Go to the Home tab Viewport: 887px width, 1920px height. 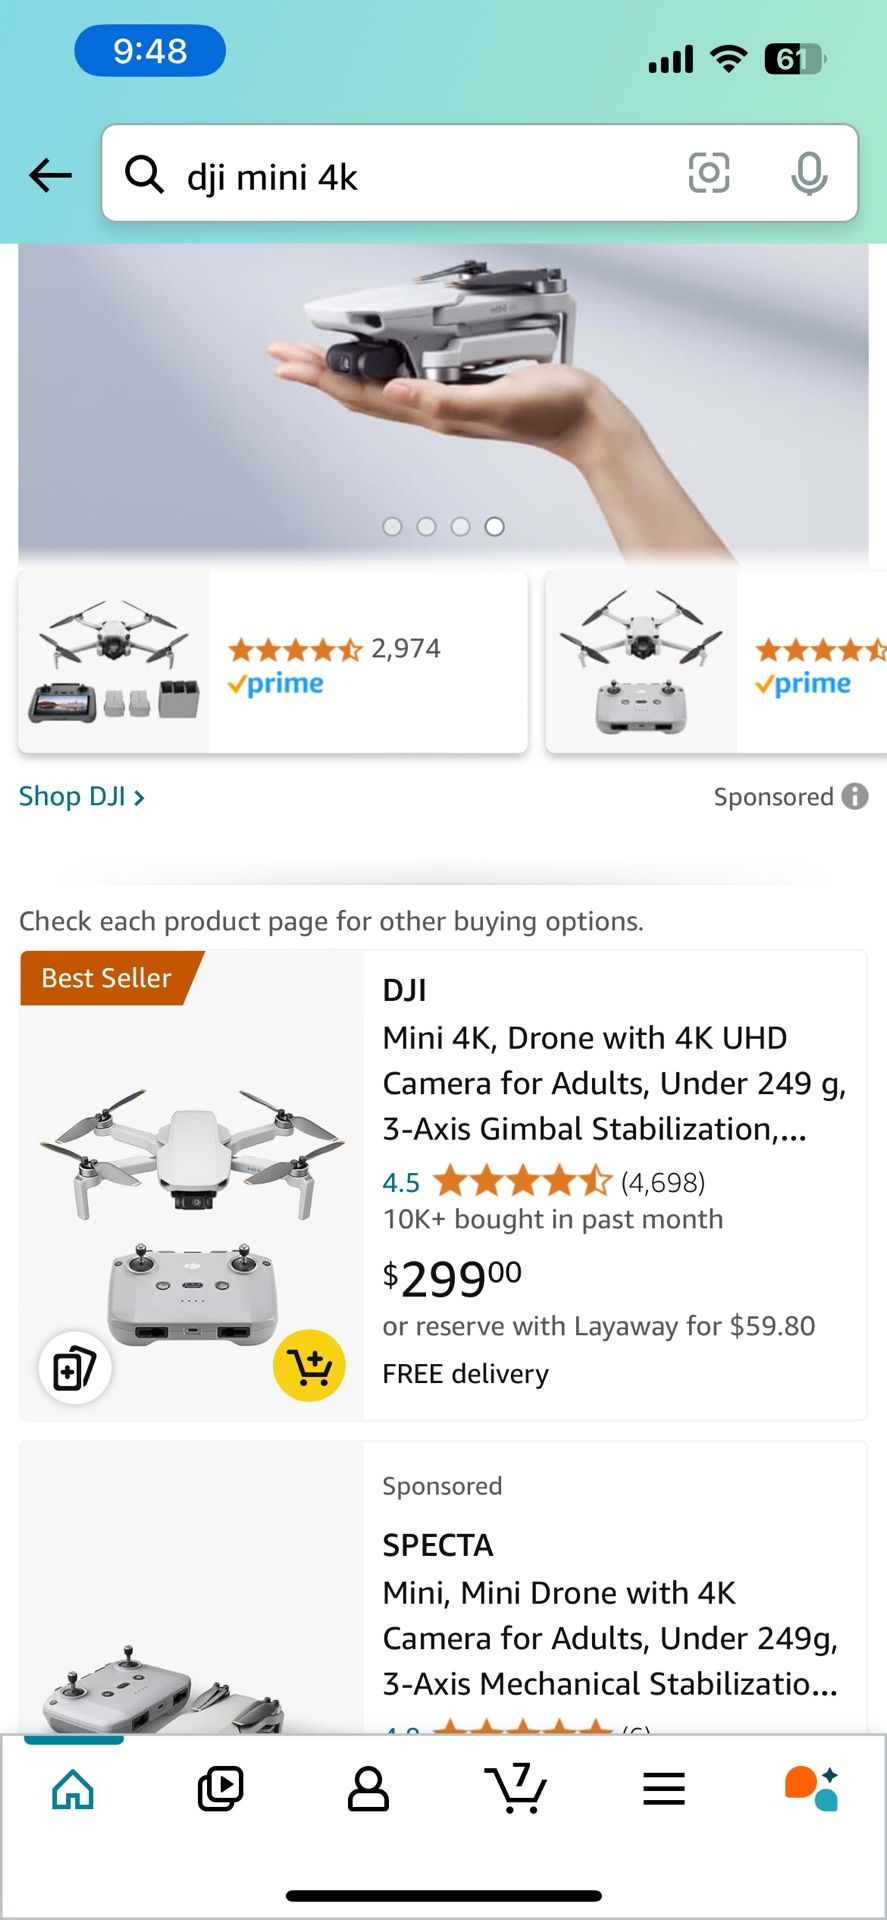tap(73, 1789)
